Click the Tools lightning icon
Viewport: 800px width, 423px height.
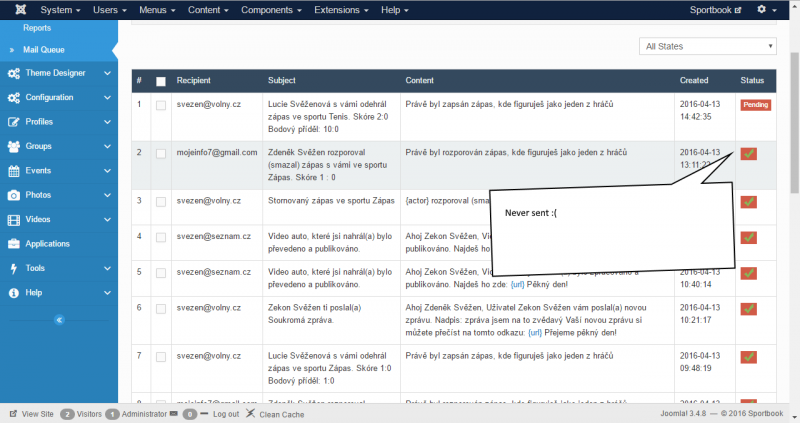click(14, 268)
